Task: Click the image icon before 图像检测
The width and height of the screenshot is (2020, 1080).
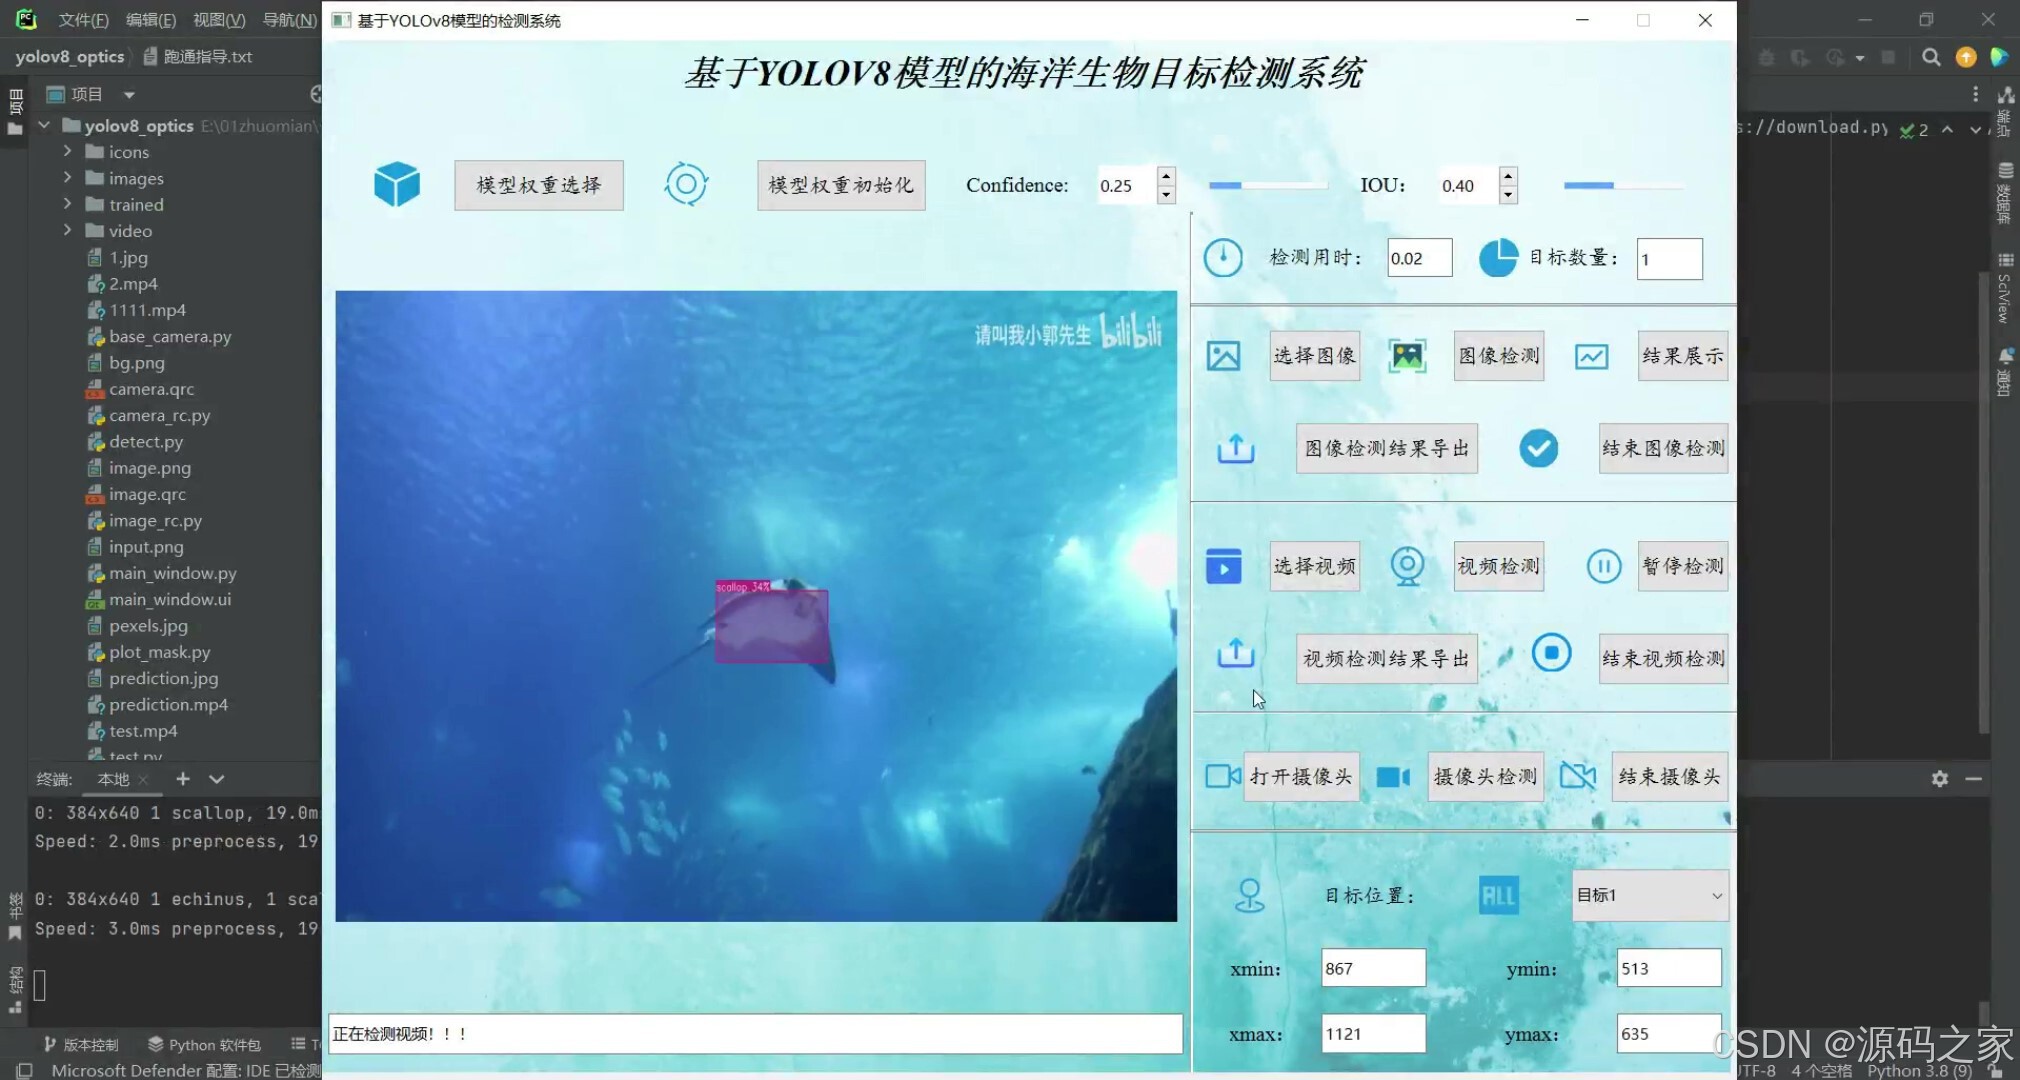Action: 1408,355
